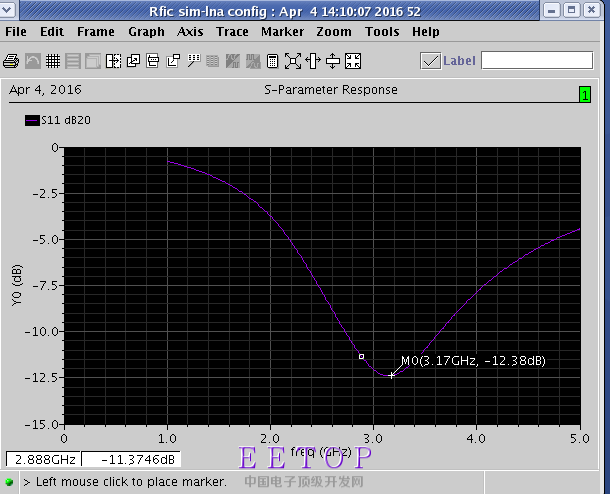
Task: Open the Frame menu
Action: pos(96,32)
